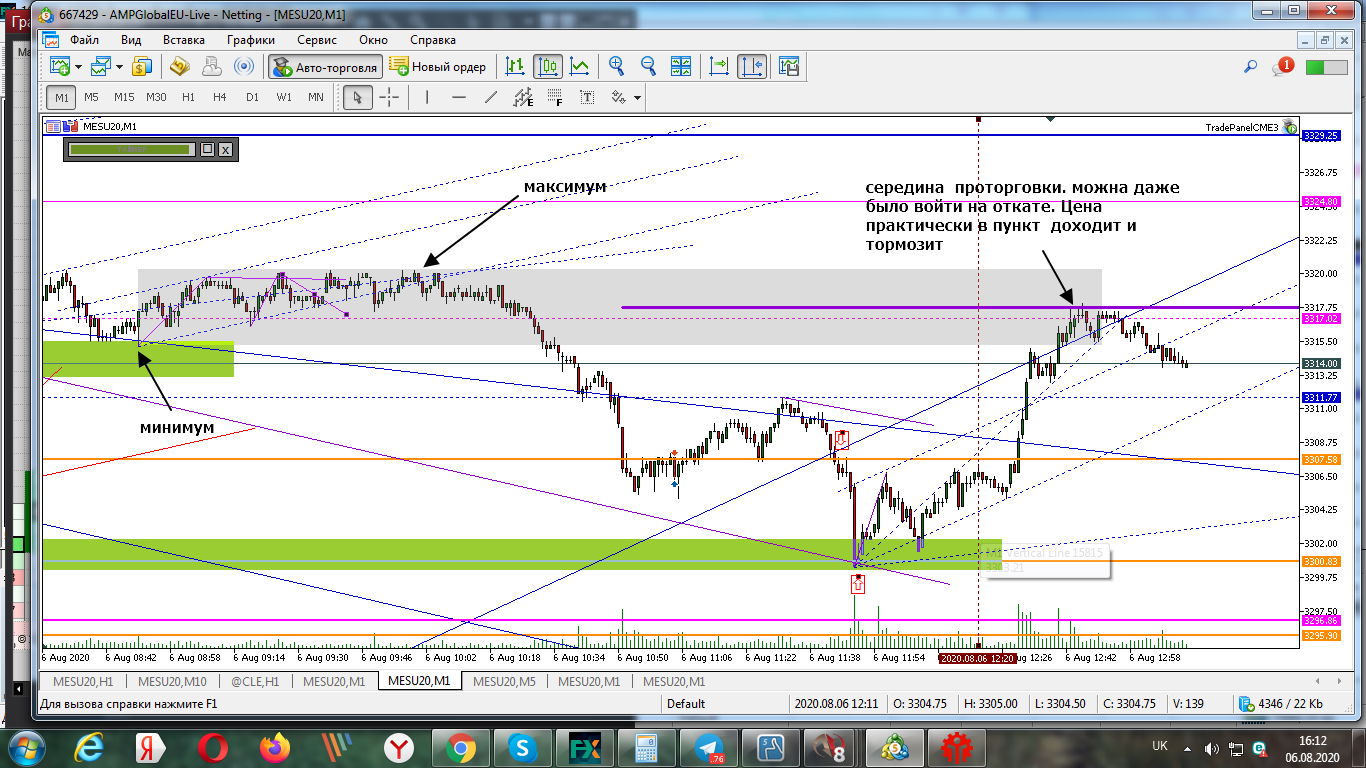Image resolution: width=1366 pixels, height=768 pixels.
Task: Click the green connection status indicator
Action: (1326, 67)
